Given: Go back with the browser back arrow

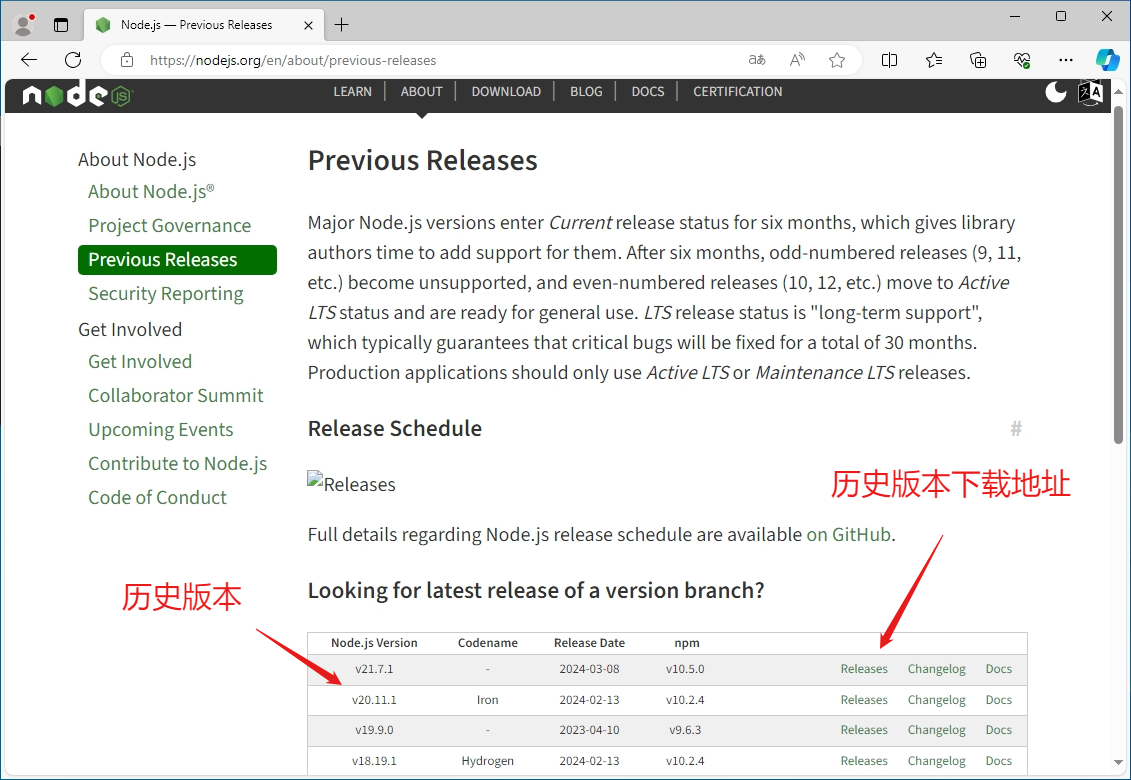Looking at the screenshot, I should (x=29, y=60).
